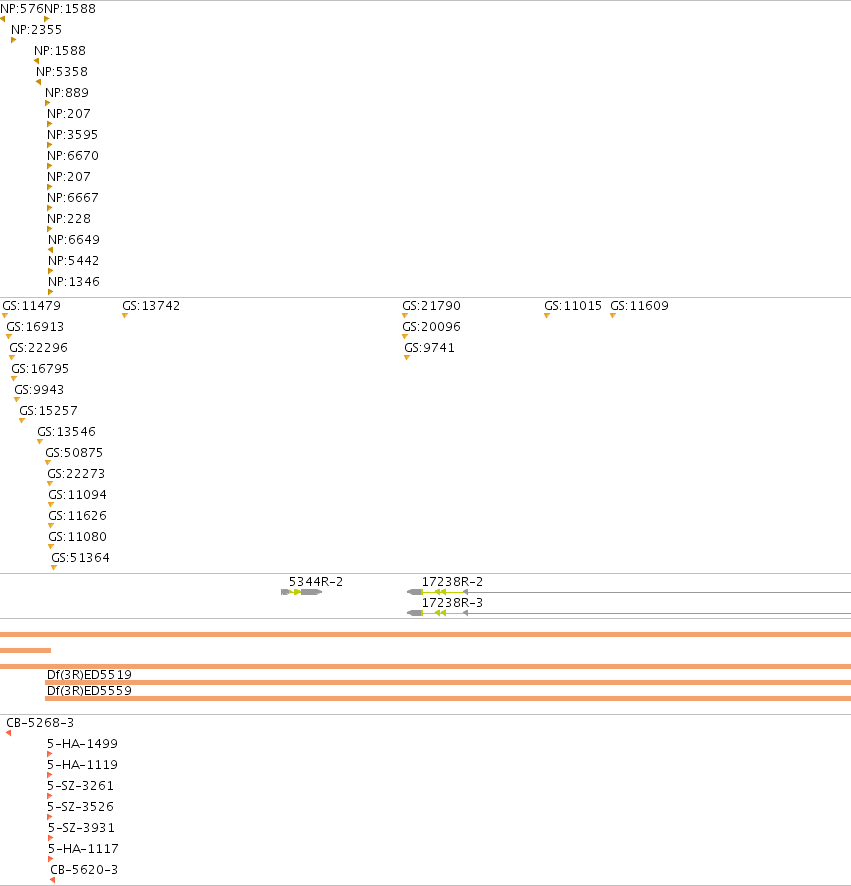Viewport: 851px width, 886px height.
Task: Click the Df(3R)ED5519 deficiency bar
Action: click(448, 683)
